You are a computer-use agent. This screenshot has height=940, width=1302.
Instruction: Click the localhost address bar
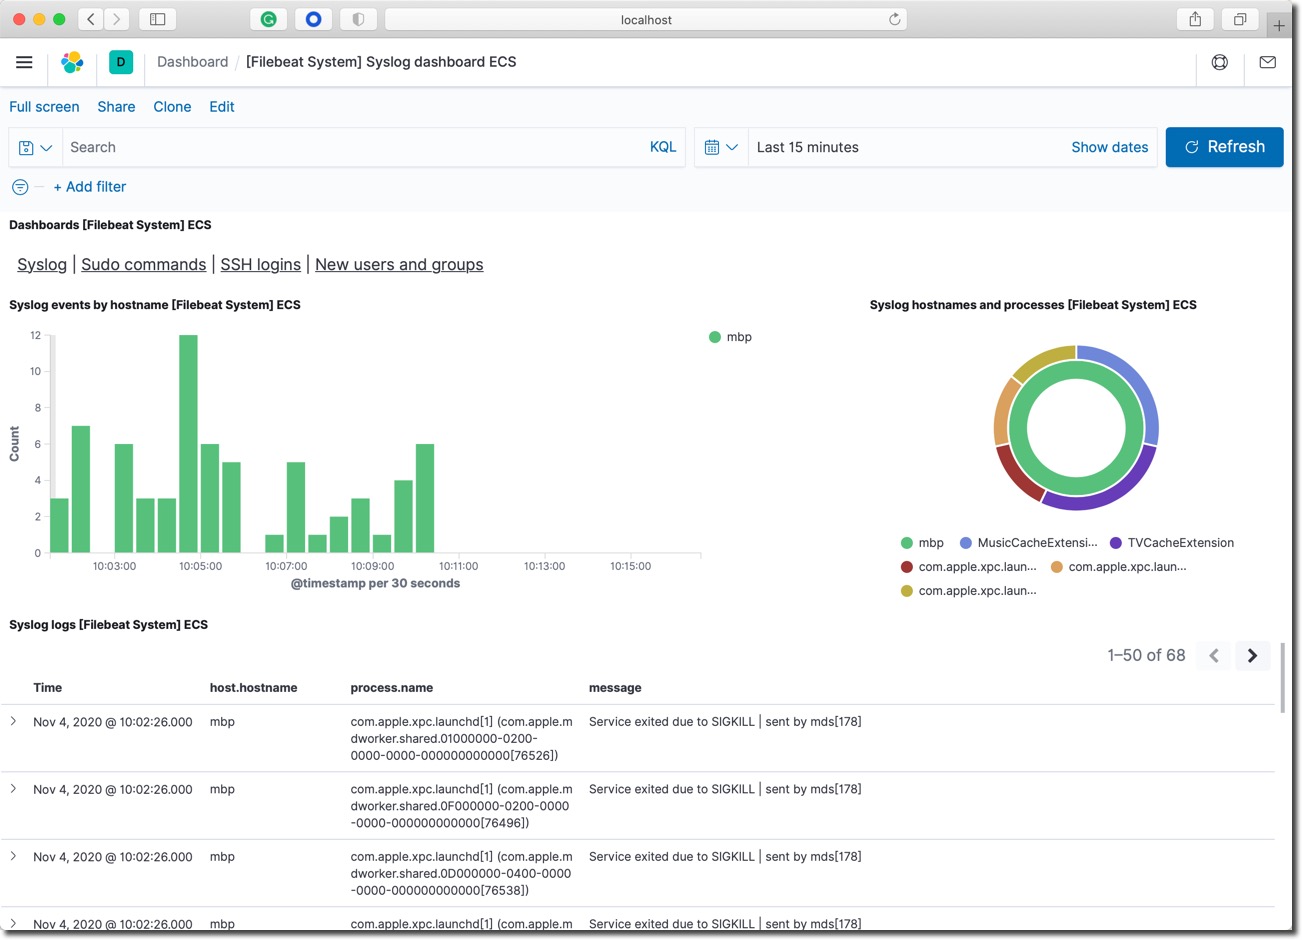point(646,19)
